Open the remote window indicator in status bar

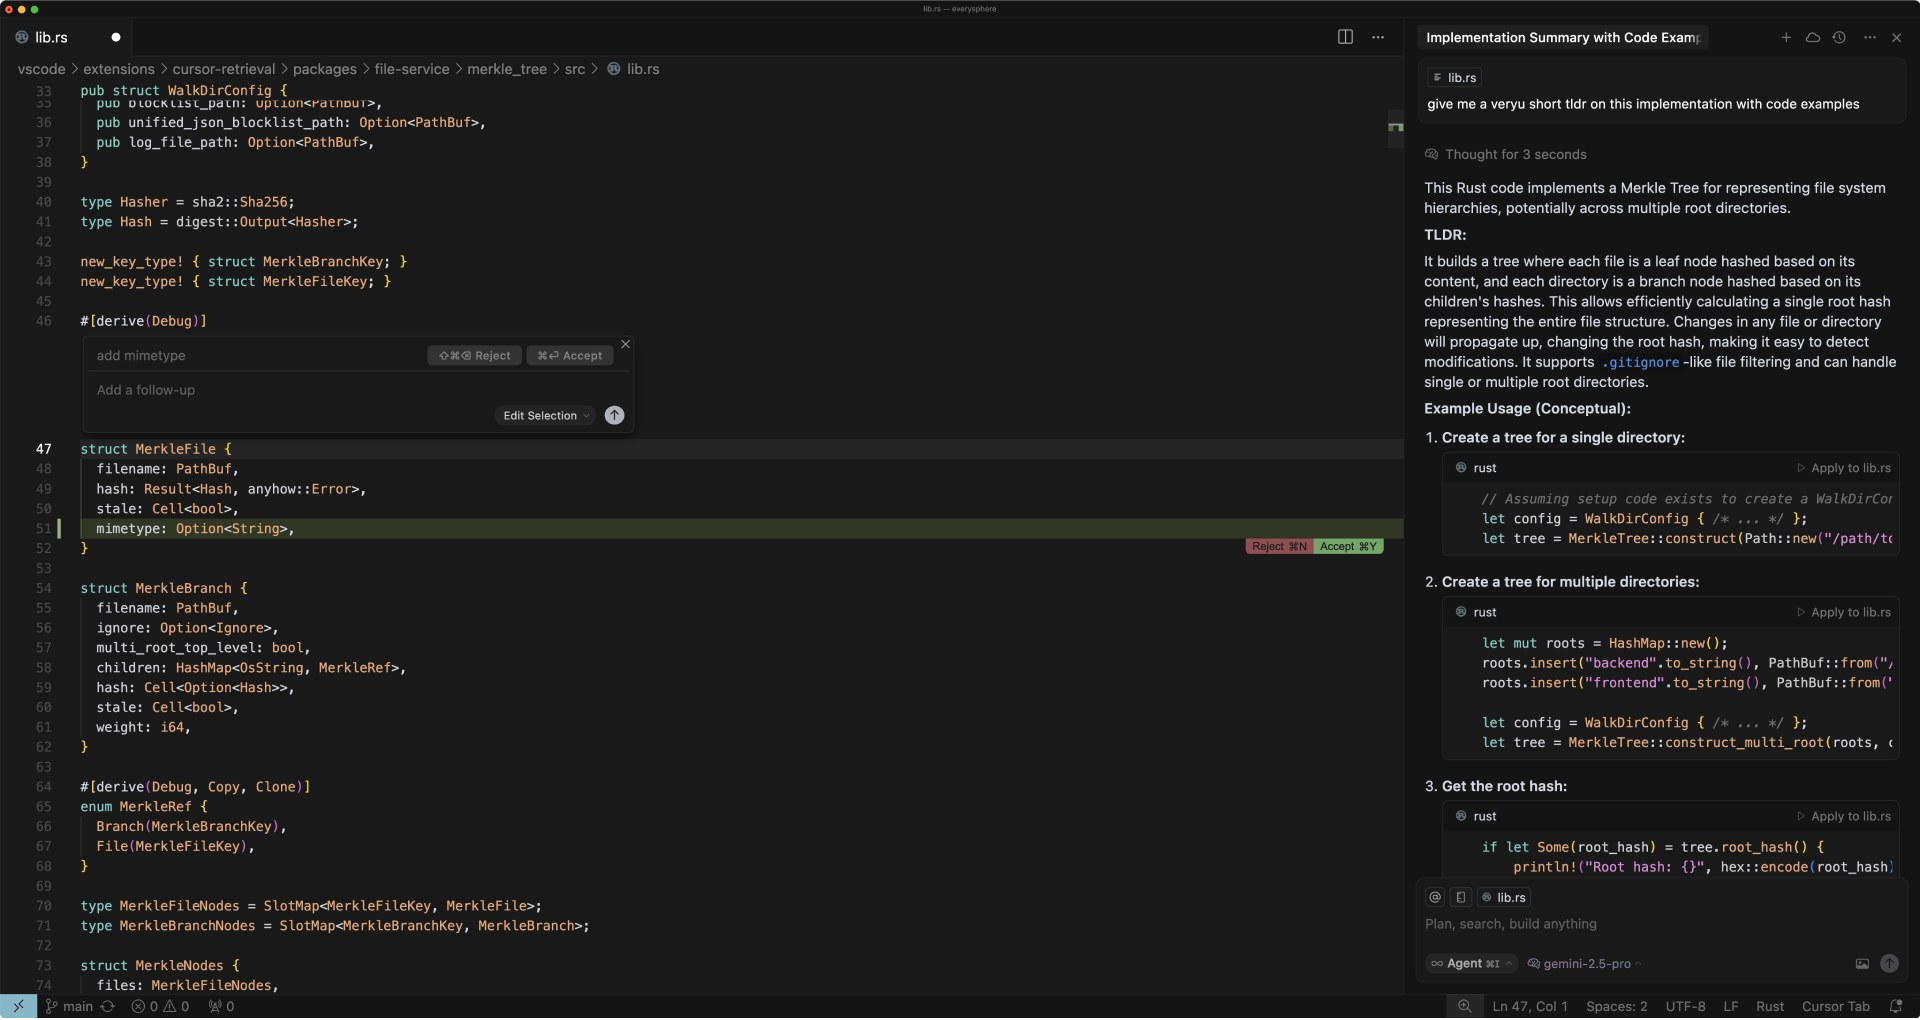tap(18, 1007)
